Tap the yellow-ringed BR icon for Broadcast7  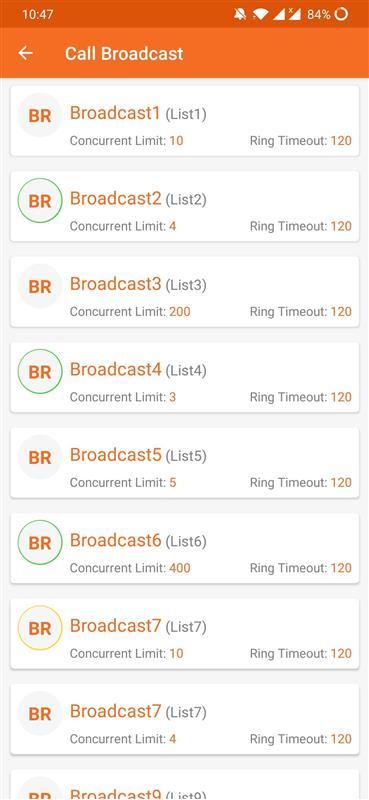[40, 628]
